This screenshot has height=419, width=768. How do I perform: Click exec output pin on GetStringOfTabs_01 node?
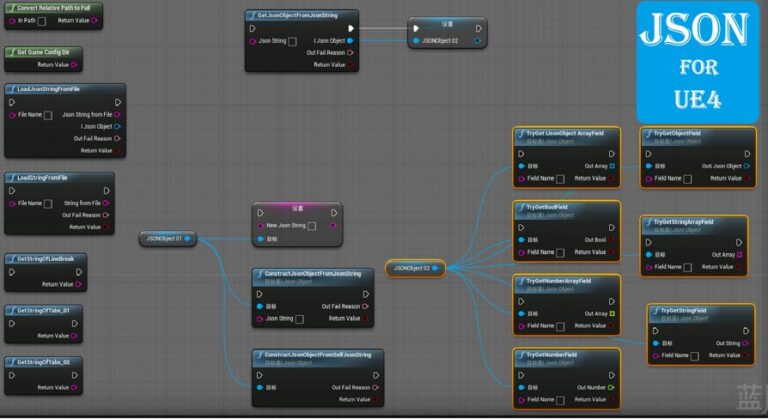(75, 323)
